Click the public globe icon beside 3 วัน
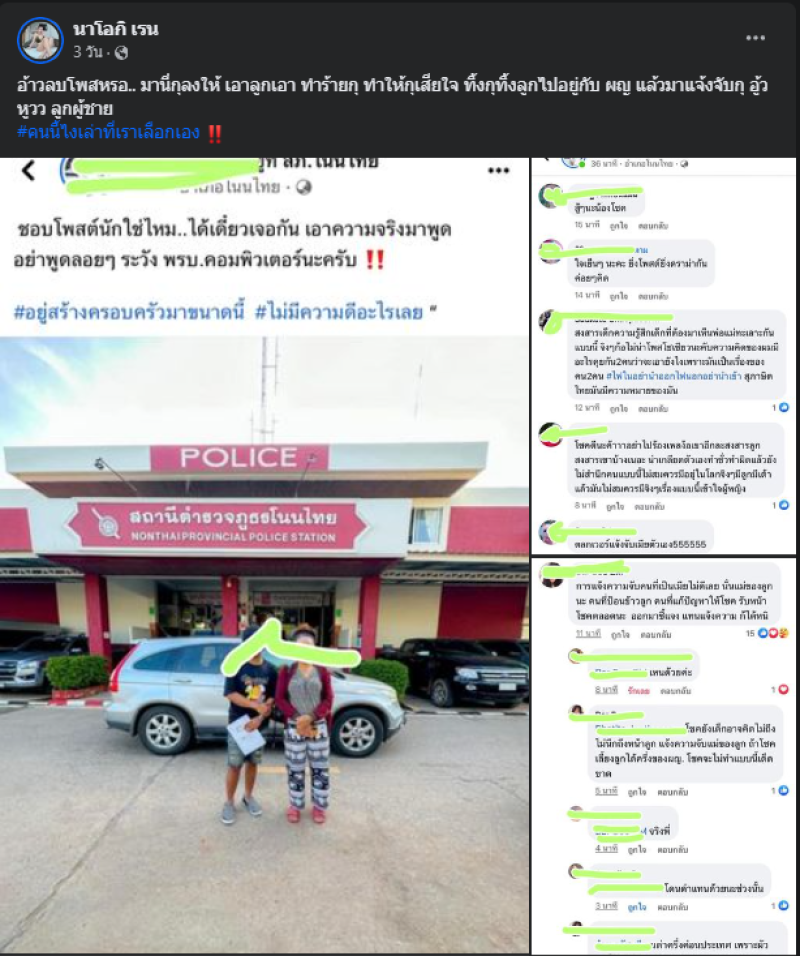 [x=121, y=53]
